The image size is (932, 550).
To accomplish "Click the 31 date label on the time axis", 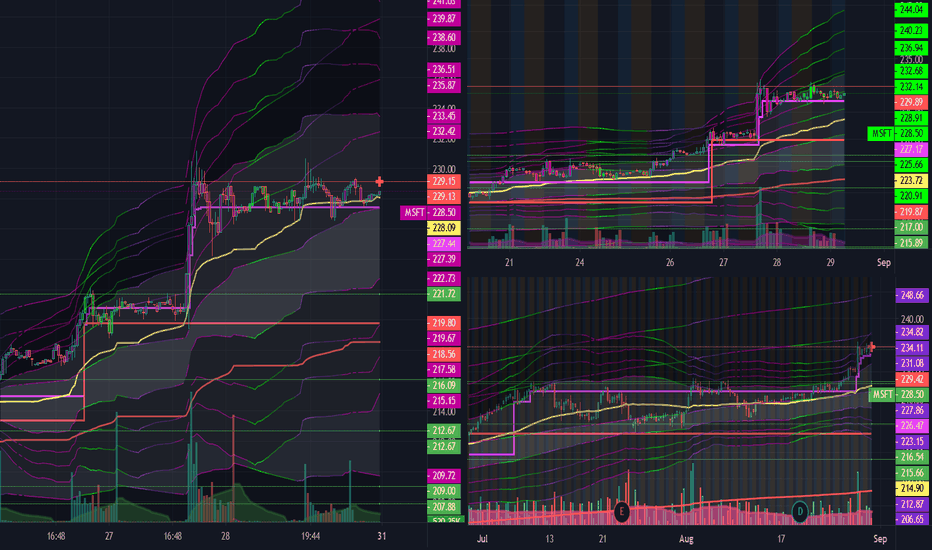I will (382, 536).
